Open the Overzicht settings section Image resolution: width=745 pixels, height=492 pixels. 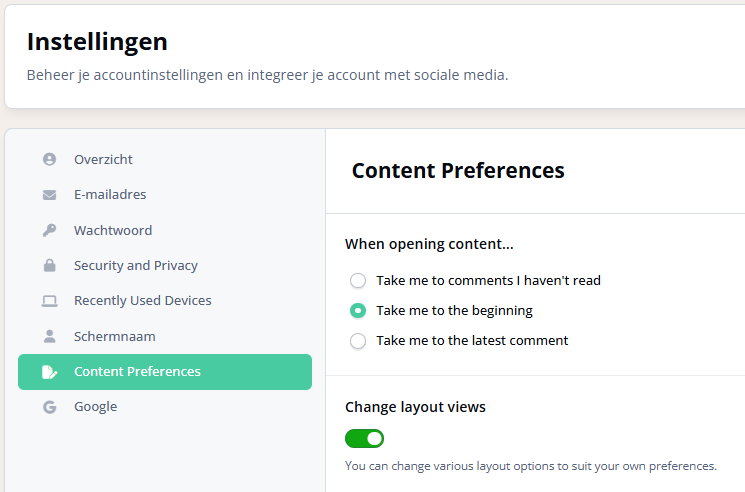(x=103, y=160)
